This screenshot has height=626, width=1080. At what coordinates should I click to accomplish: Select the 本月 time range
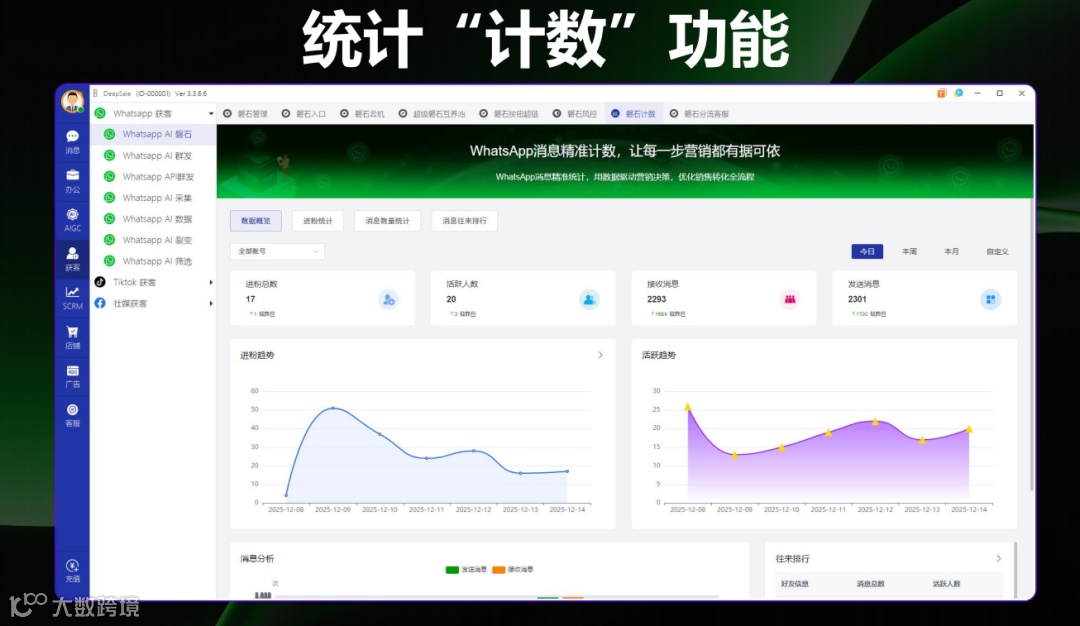951,251
